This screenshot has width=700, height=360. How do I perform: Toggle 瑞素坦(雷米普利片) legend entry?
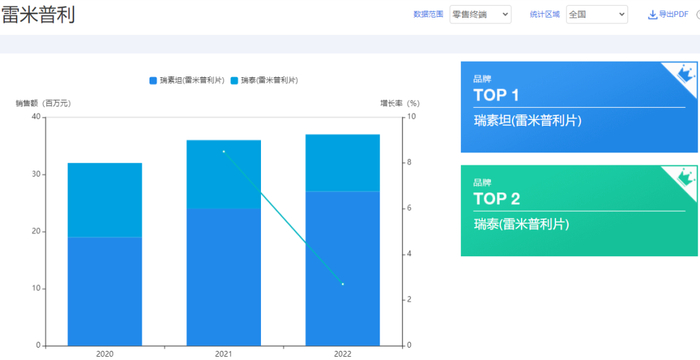(x=187, y=80)
